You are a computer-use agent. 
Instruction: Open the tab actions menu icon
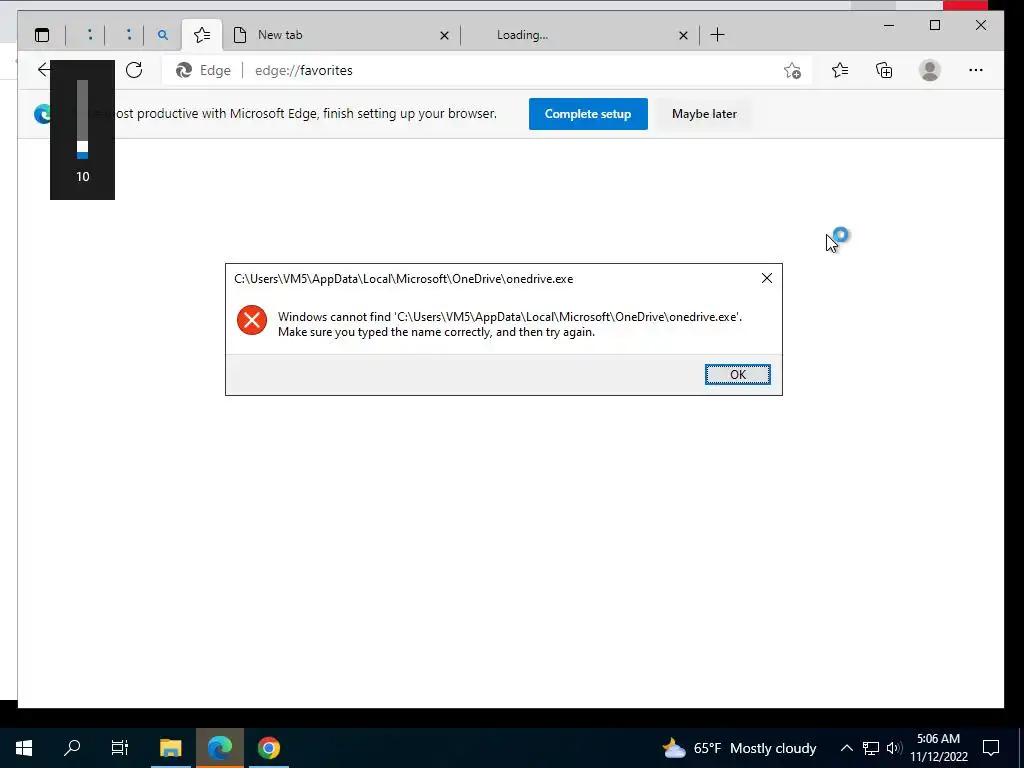42,35
